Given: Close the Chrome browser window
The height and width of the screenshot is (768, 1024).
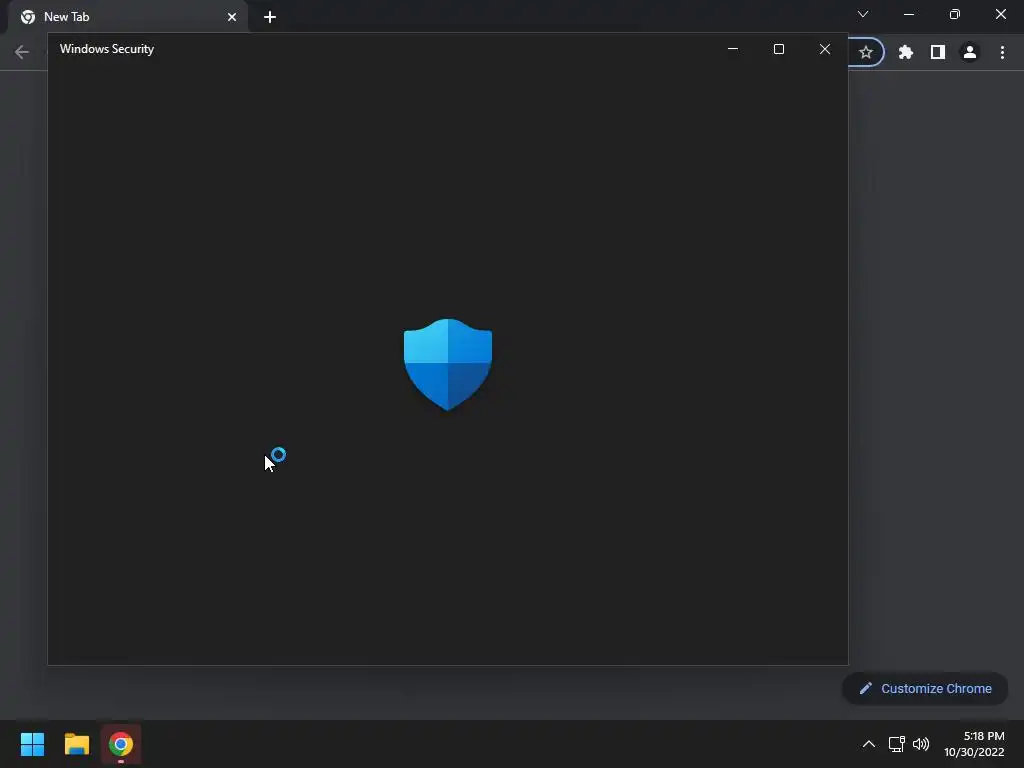Looking at the screenshot, I should tap(1000, 14).
